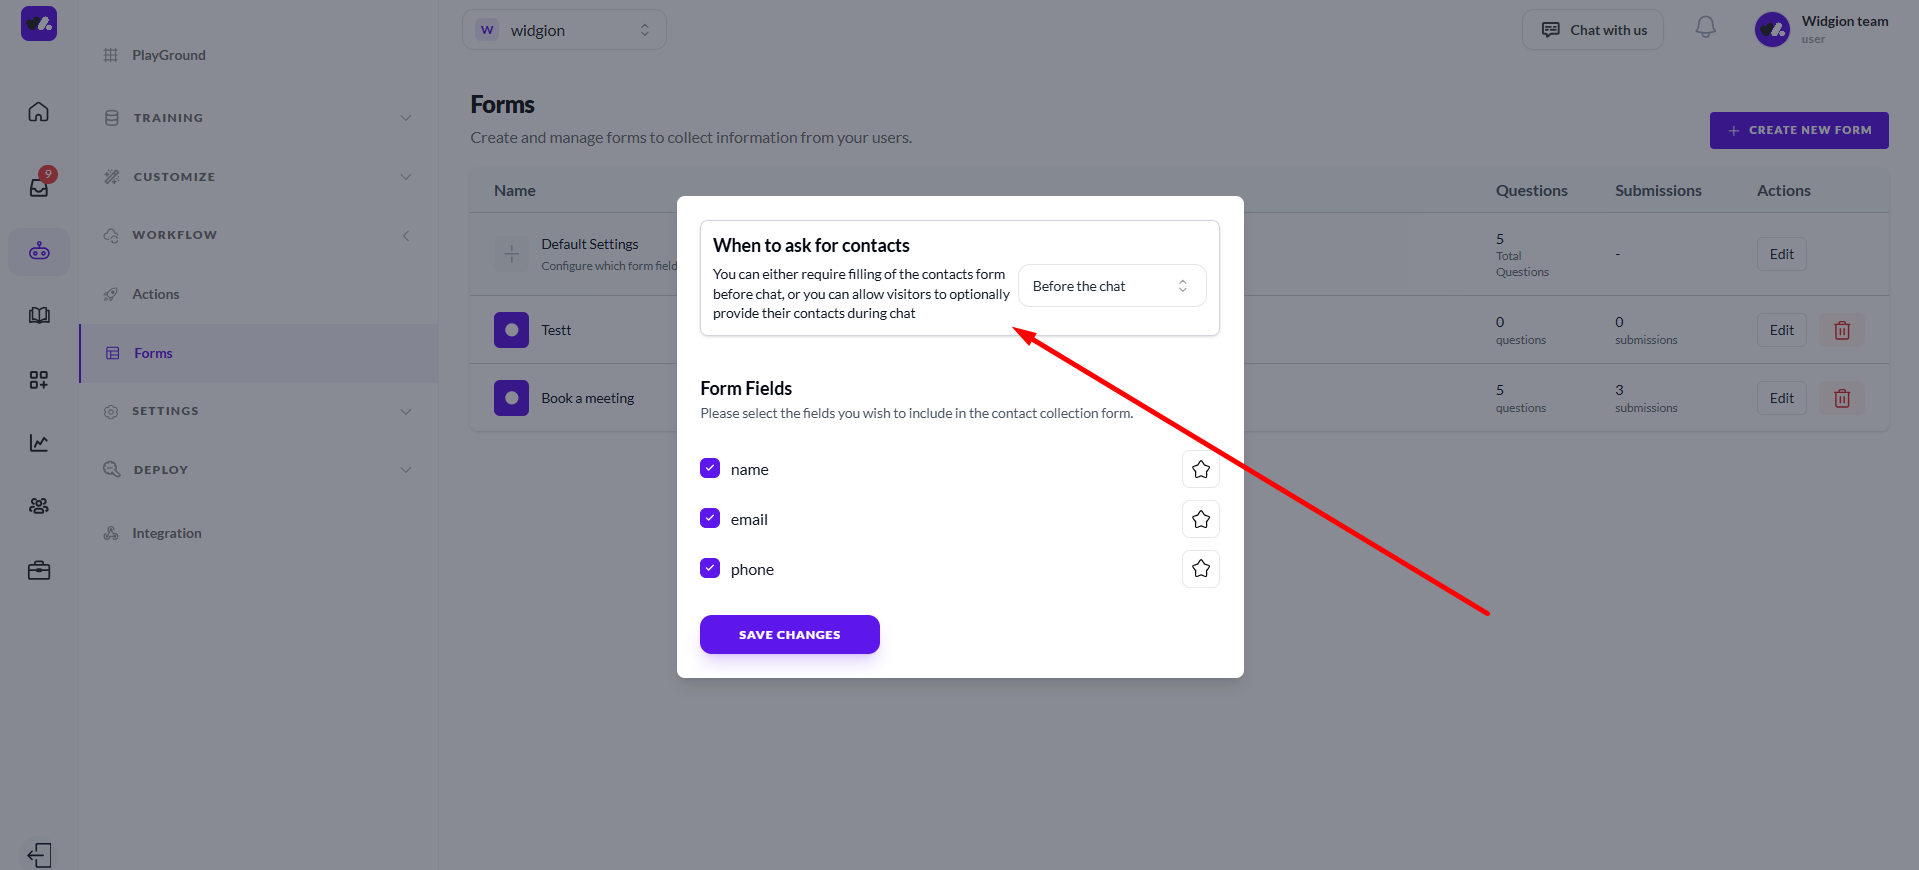The width and height of the screenshot is (1919, 870).
Task: Click the Save Changes button
Action: [790, 635]
